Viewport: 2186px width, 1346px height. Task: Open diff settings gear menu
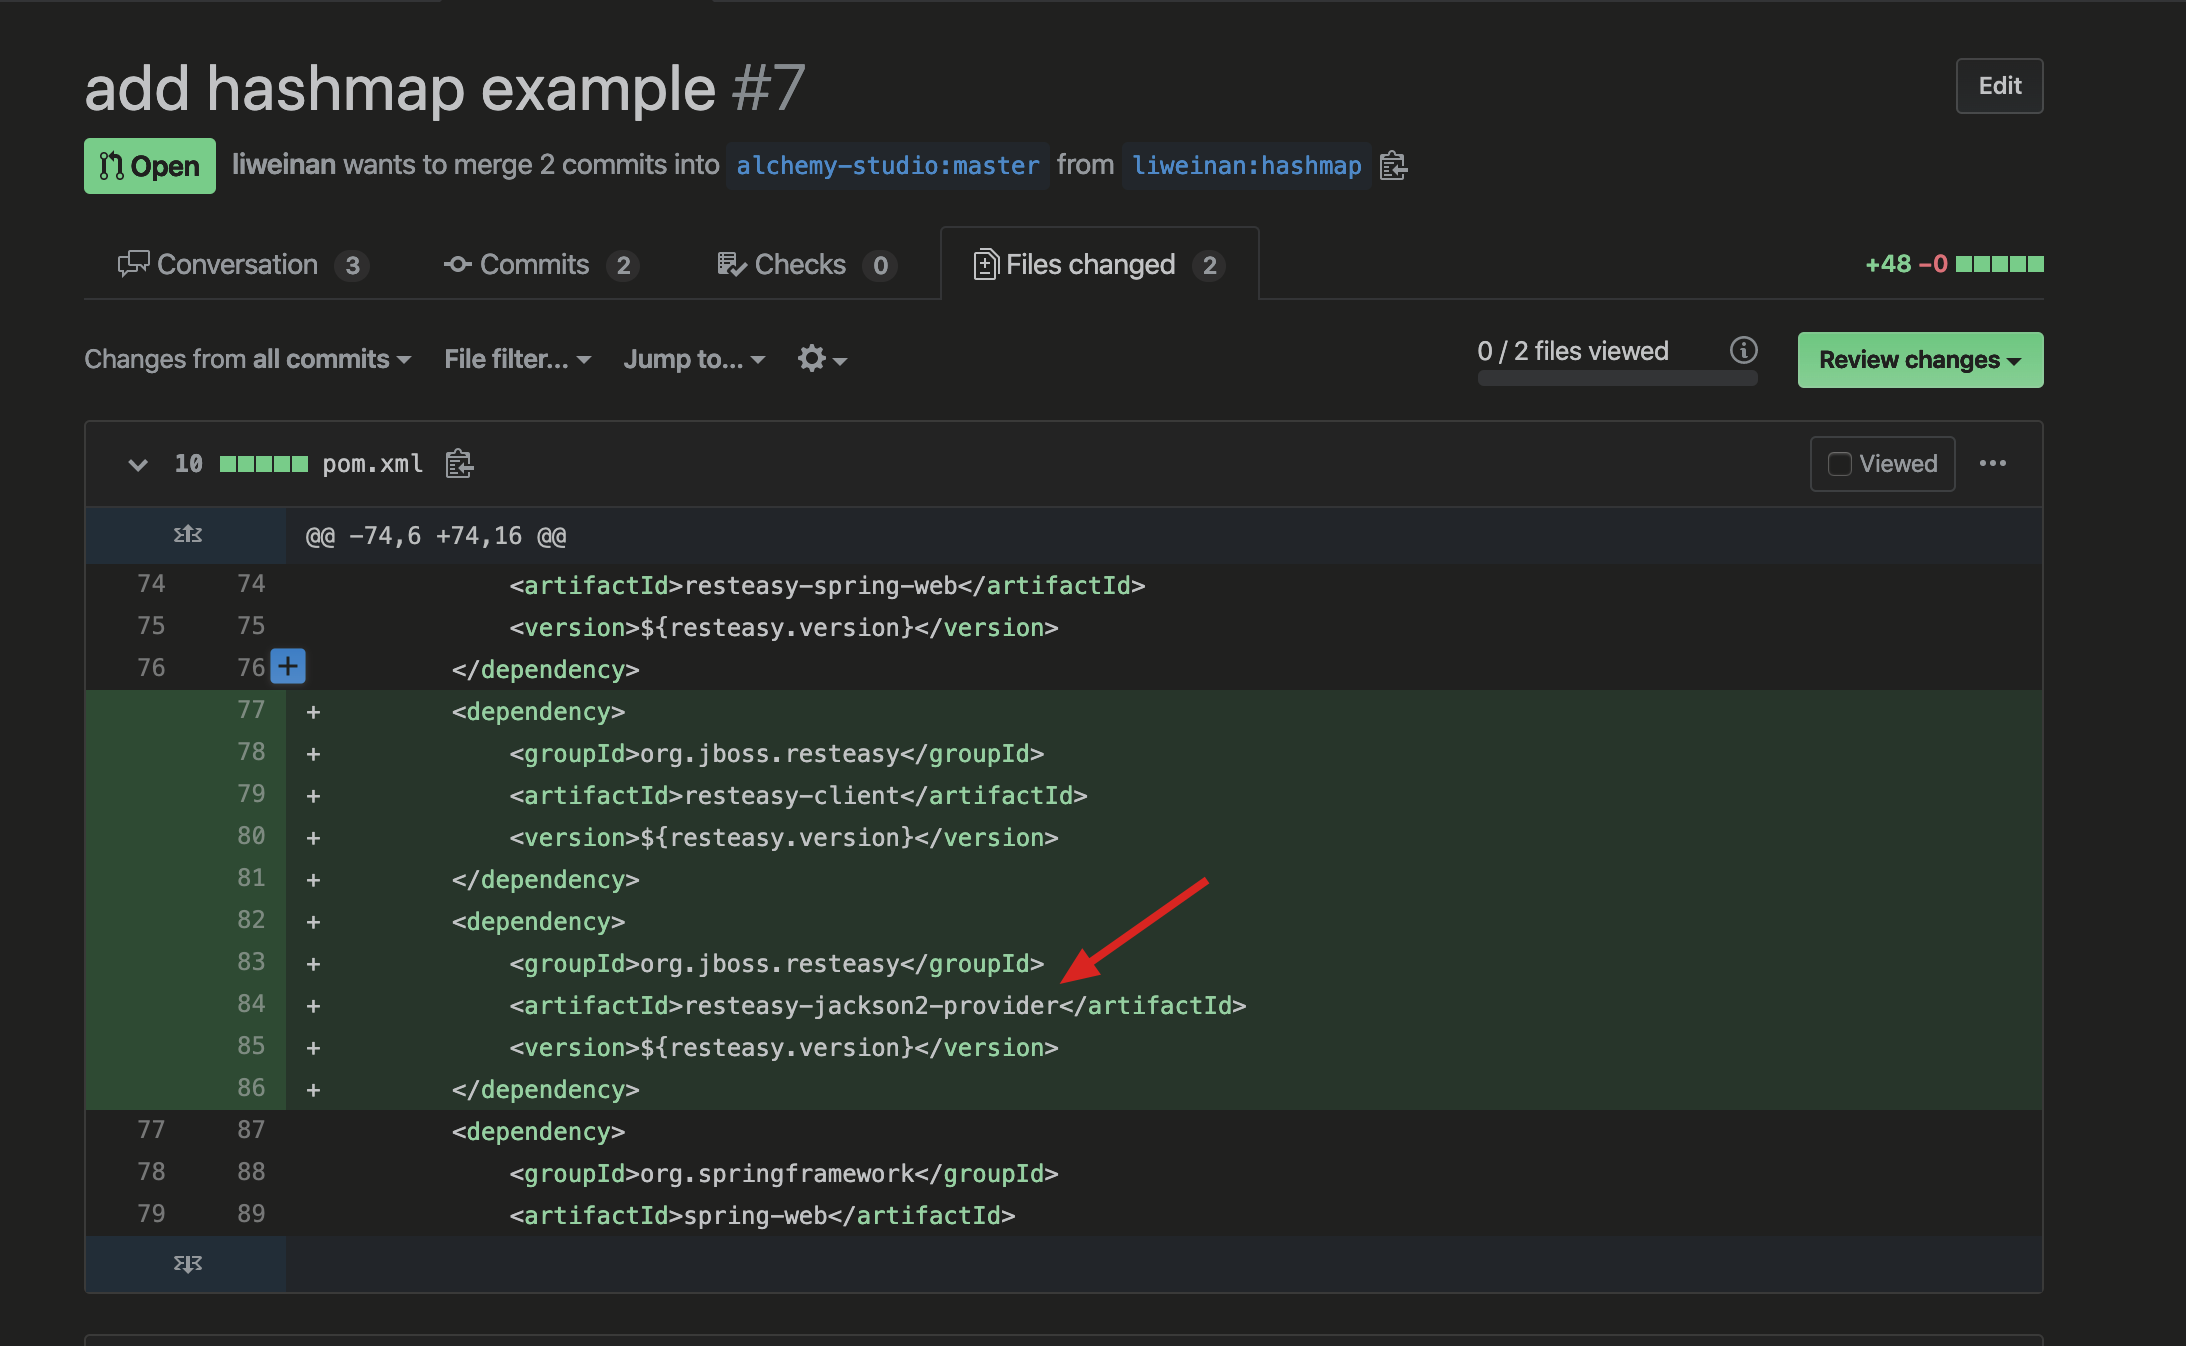[x=821, y=359]
